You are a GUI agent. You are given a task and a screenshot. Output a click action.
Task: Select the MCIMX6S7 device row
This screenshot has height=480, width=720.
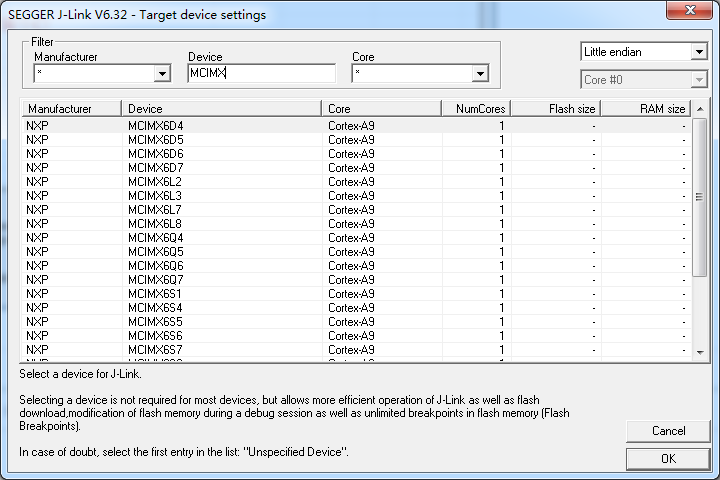click(356, 350)
